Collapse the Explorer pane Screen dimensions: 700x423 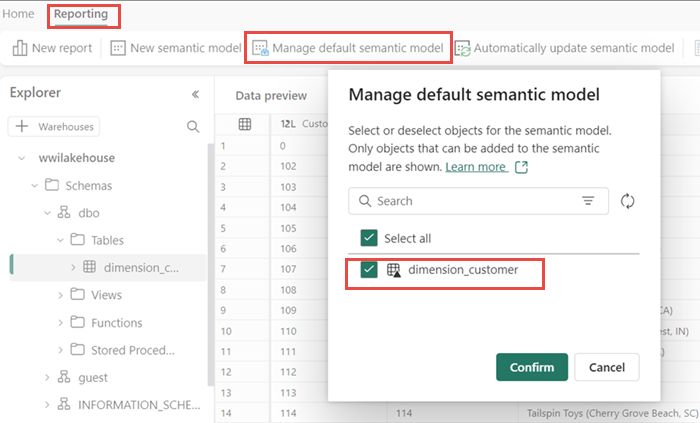point(195,93)
